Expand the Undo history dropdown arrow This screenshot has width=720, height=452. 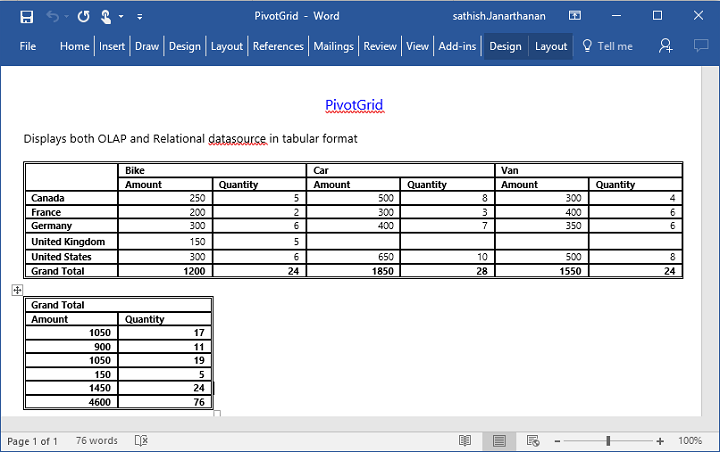66,17
